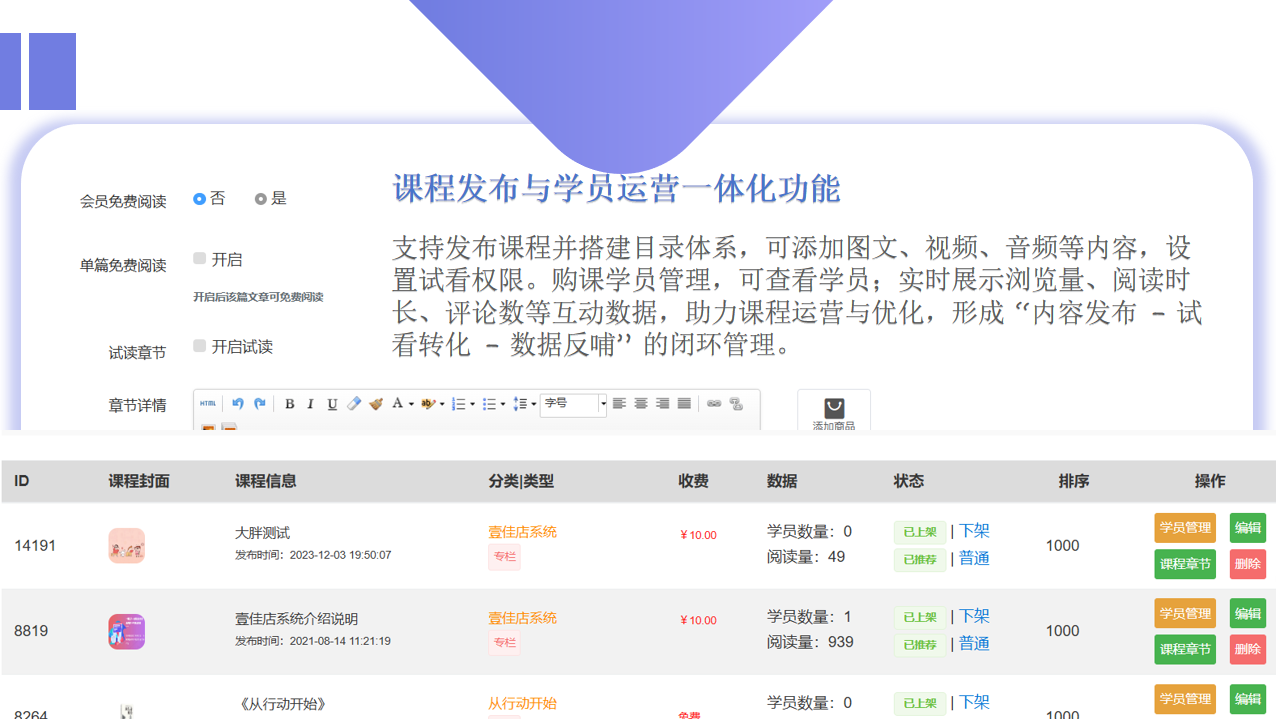This screenshot has width=1276, height=719.
Task: Expand the line spacing dropdown arrow
Action: point(533,404)
